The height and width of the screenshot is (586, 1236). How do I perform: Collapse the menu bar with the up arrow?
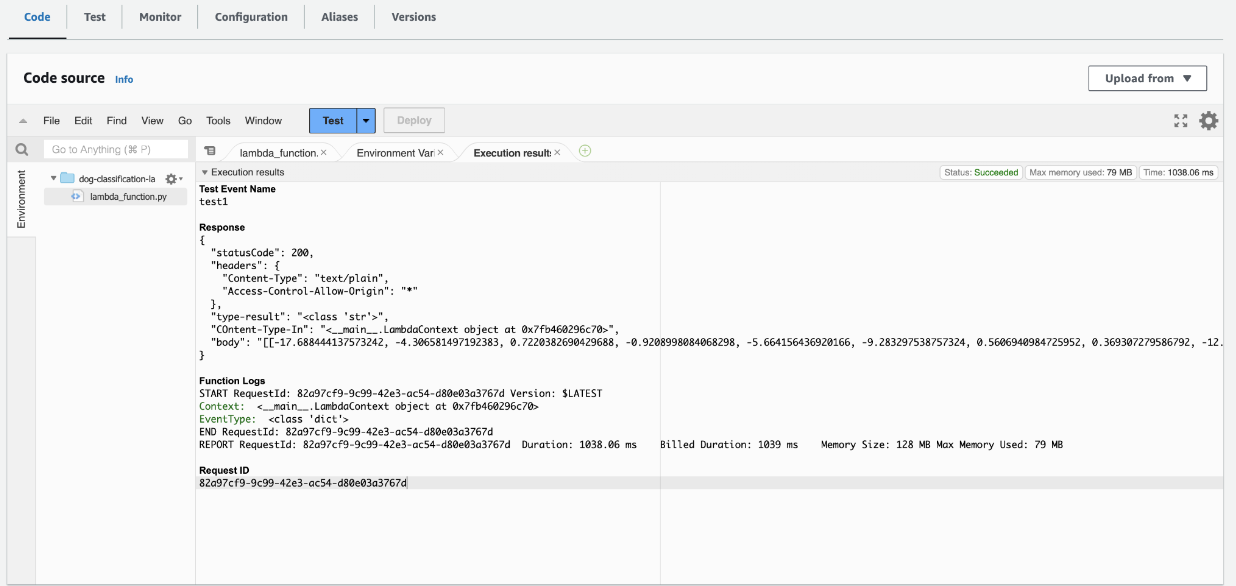coord(23,121)
